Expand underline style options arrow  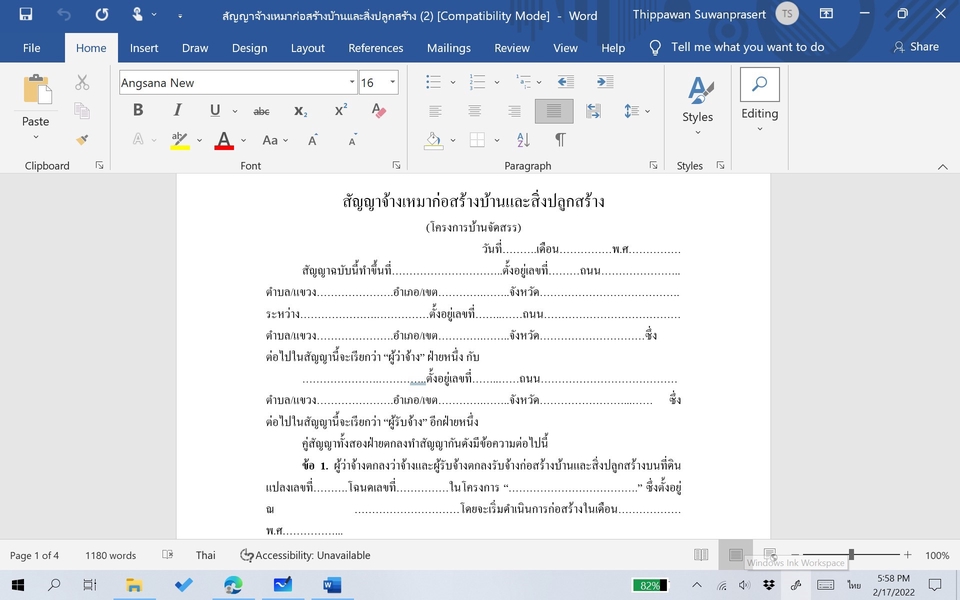(234, 111)
